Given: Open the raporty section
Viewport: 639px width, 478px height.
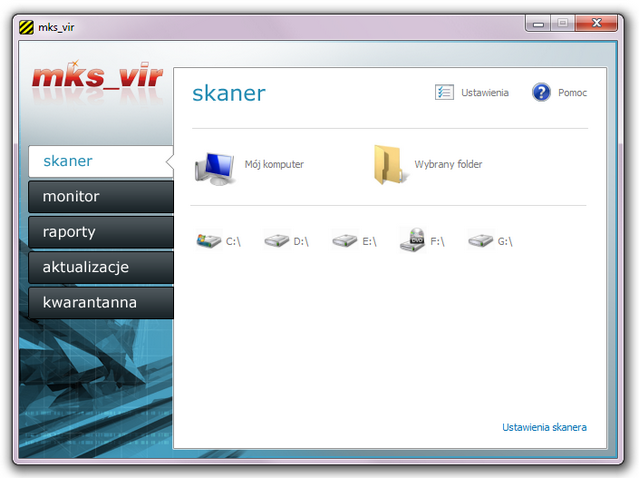Looking at the screenshot, I should [x=101, y=232].
